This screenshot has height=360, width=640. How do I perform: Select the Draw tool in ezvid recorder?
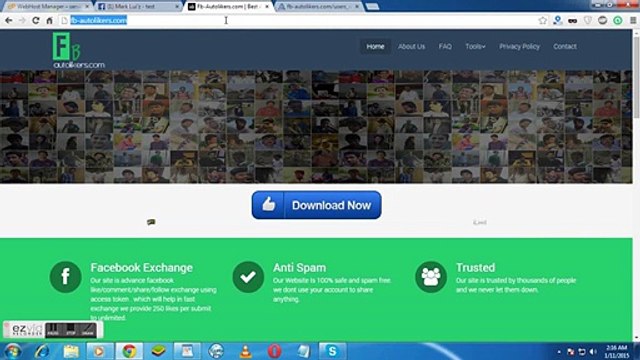[x=88, y=330]
